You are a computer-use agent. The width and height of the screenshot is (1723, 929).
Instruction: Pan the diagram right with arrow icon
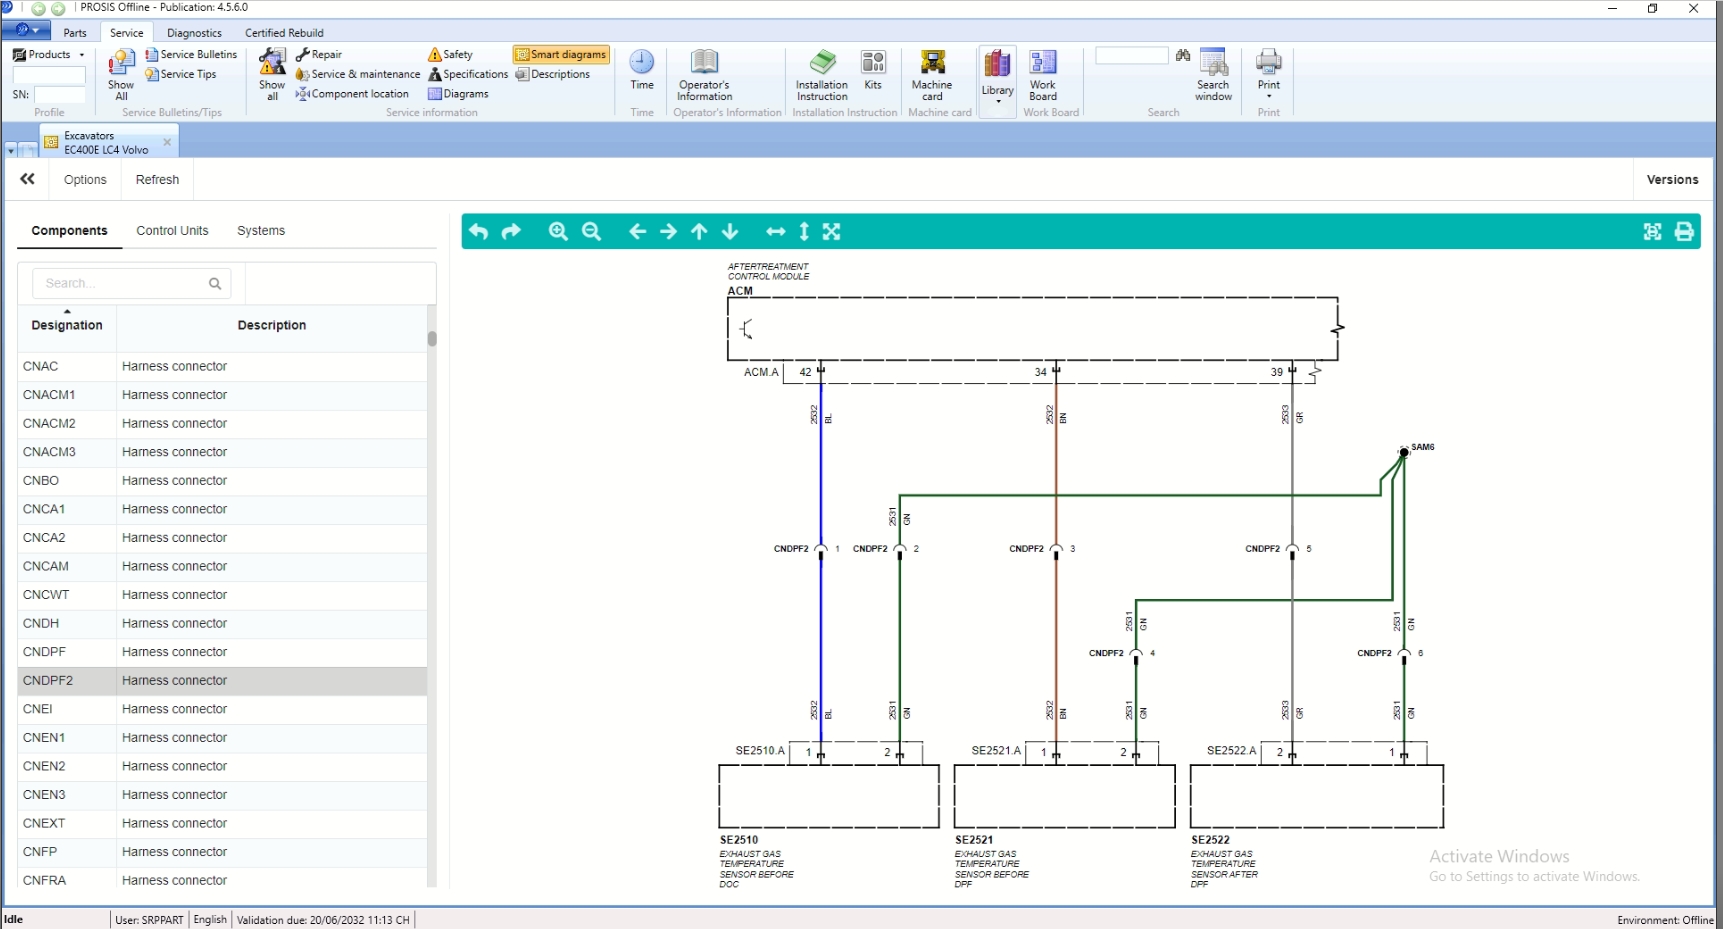(x=668, y=232)
